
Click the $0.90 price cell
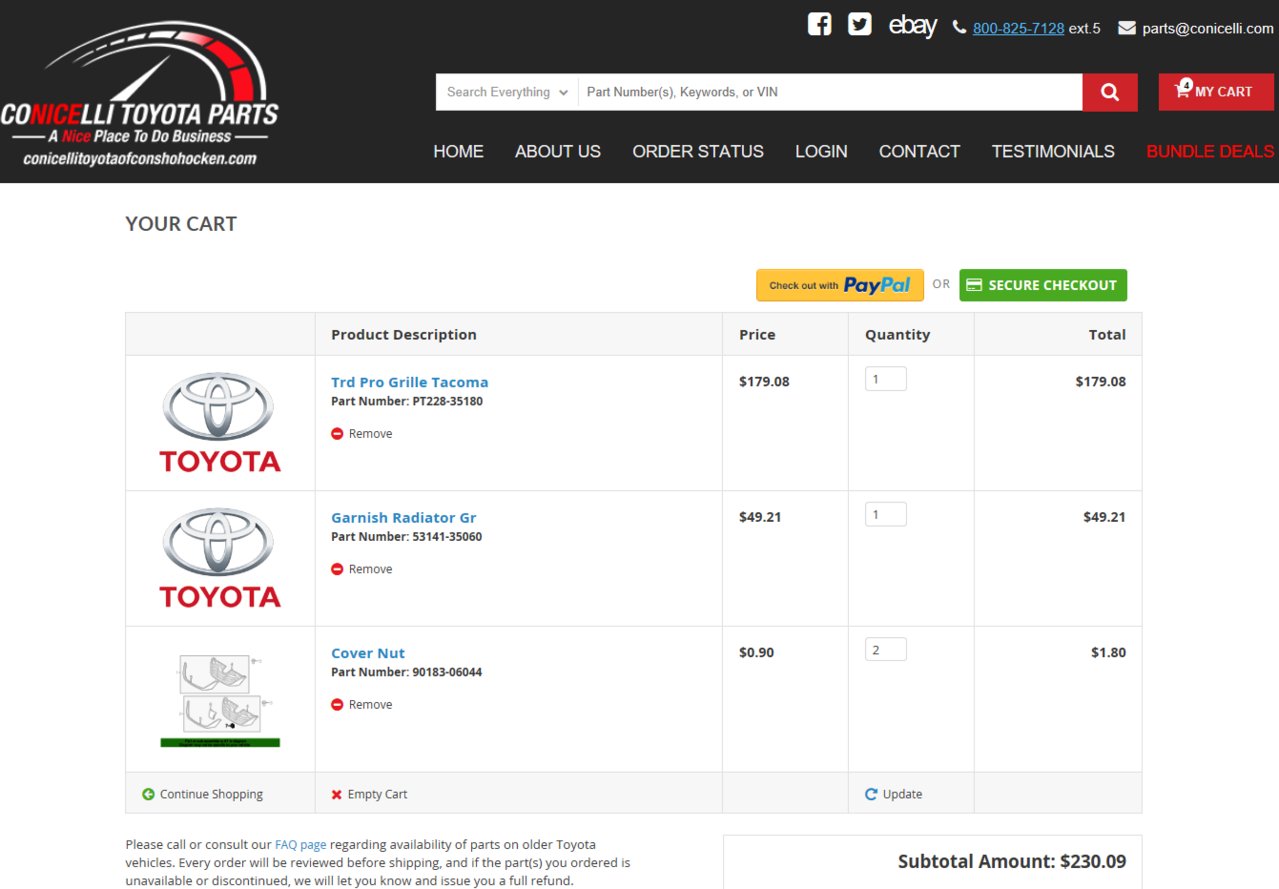[756, 652]
